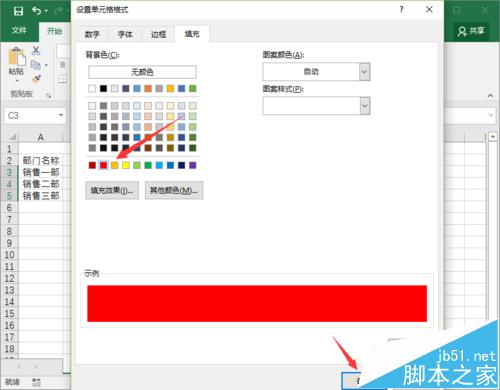
Task: Pick the orange standard color swatch
Action: [115, 165]
